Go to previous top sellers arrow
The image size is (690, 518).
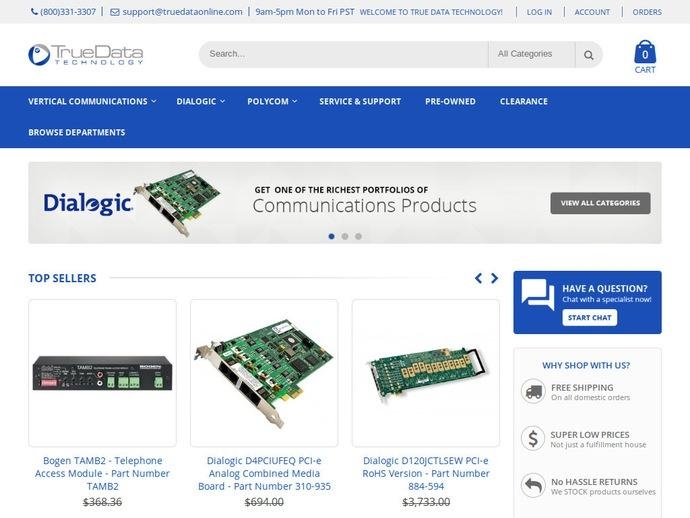(479, 278)
